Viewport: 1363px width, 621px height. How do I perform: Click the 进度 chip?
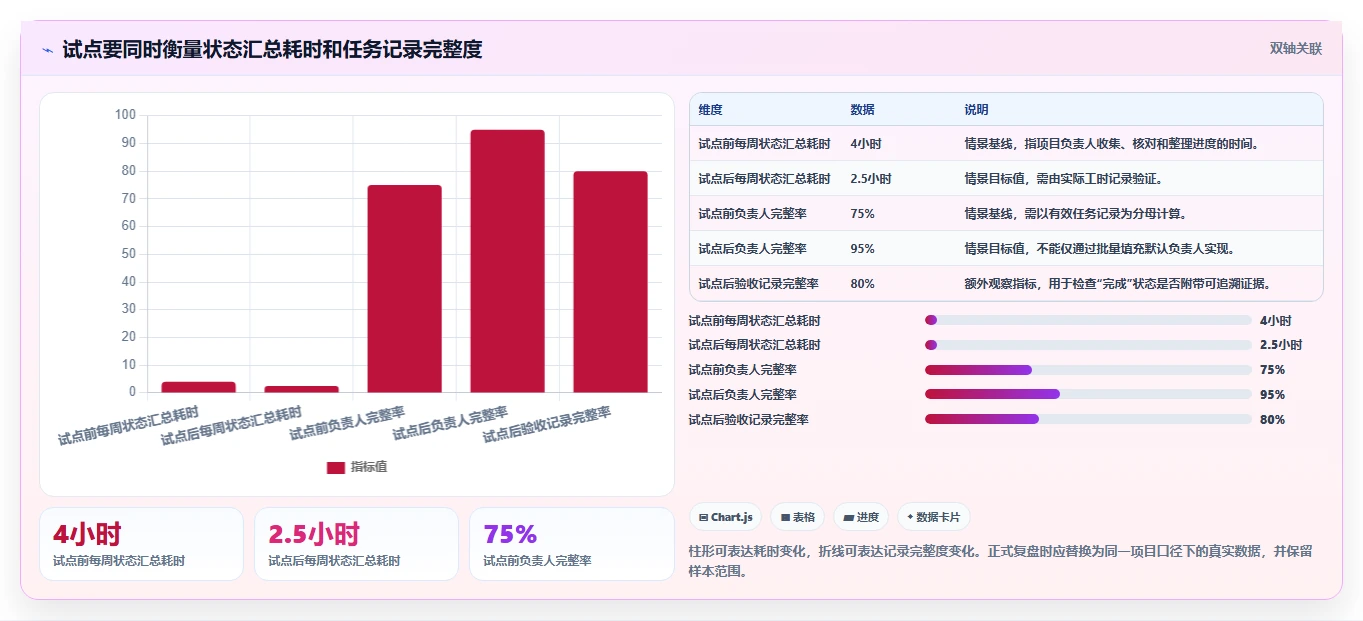(x=861, y=517)
